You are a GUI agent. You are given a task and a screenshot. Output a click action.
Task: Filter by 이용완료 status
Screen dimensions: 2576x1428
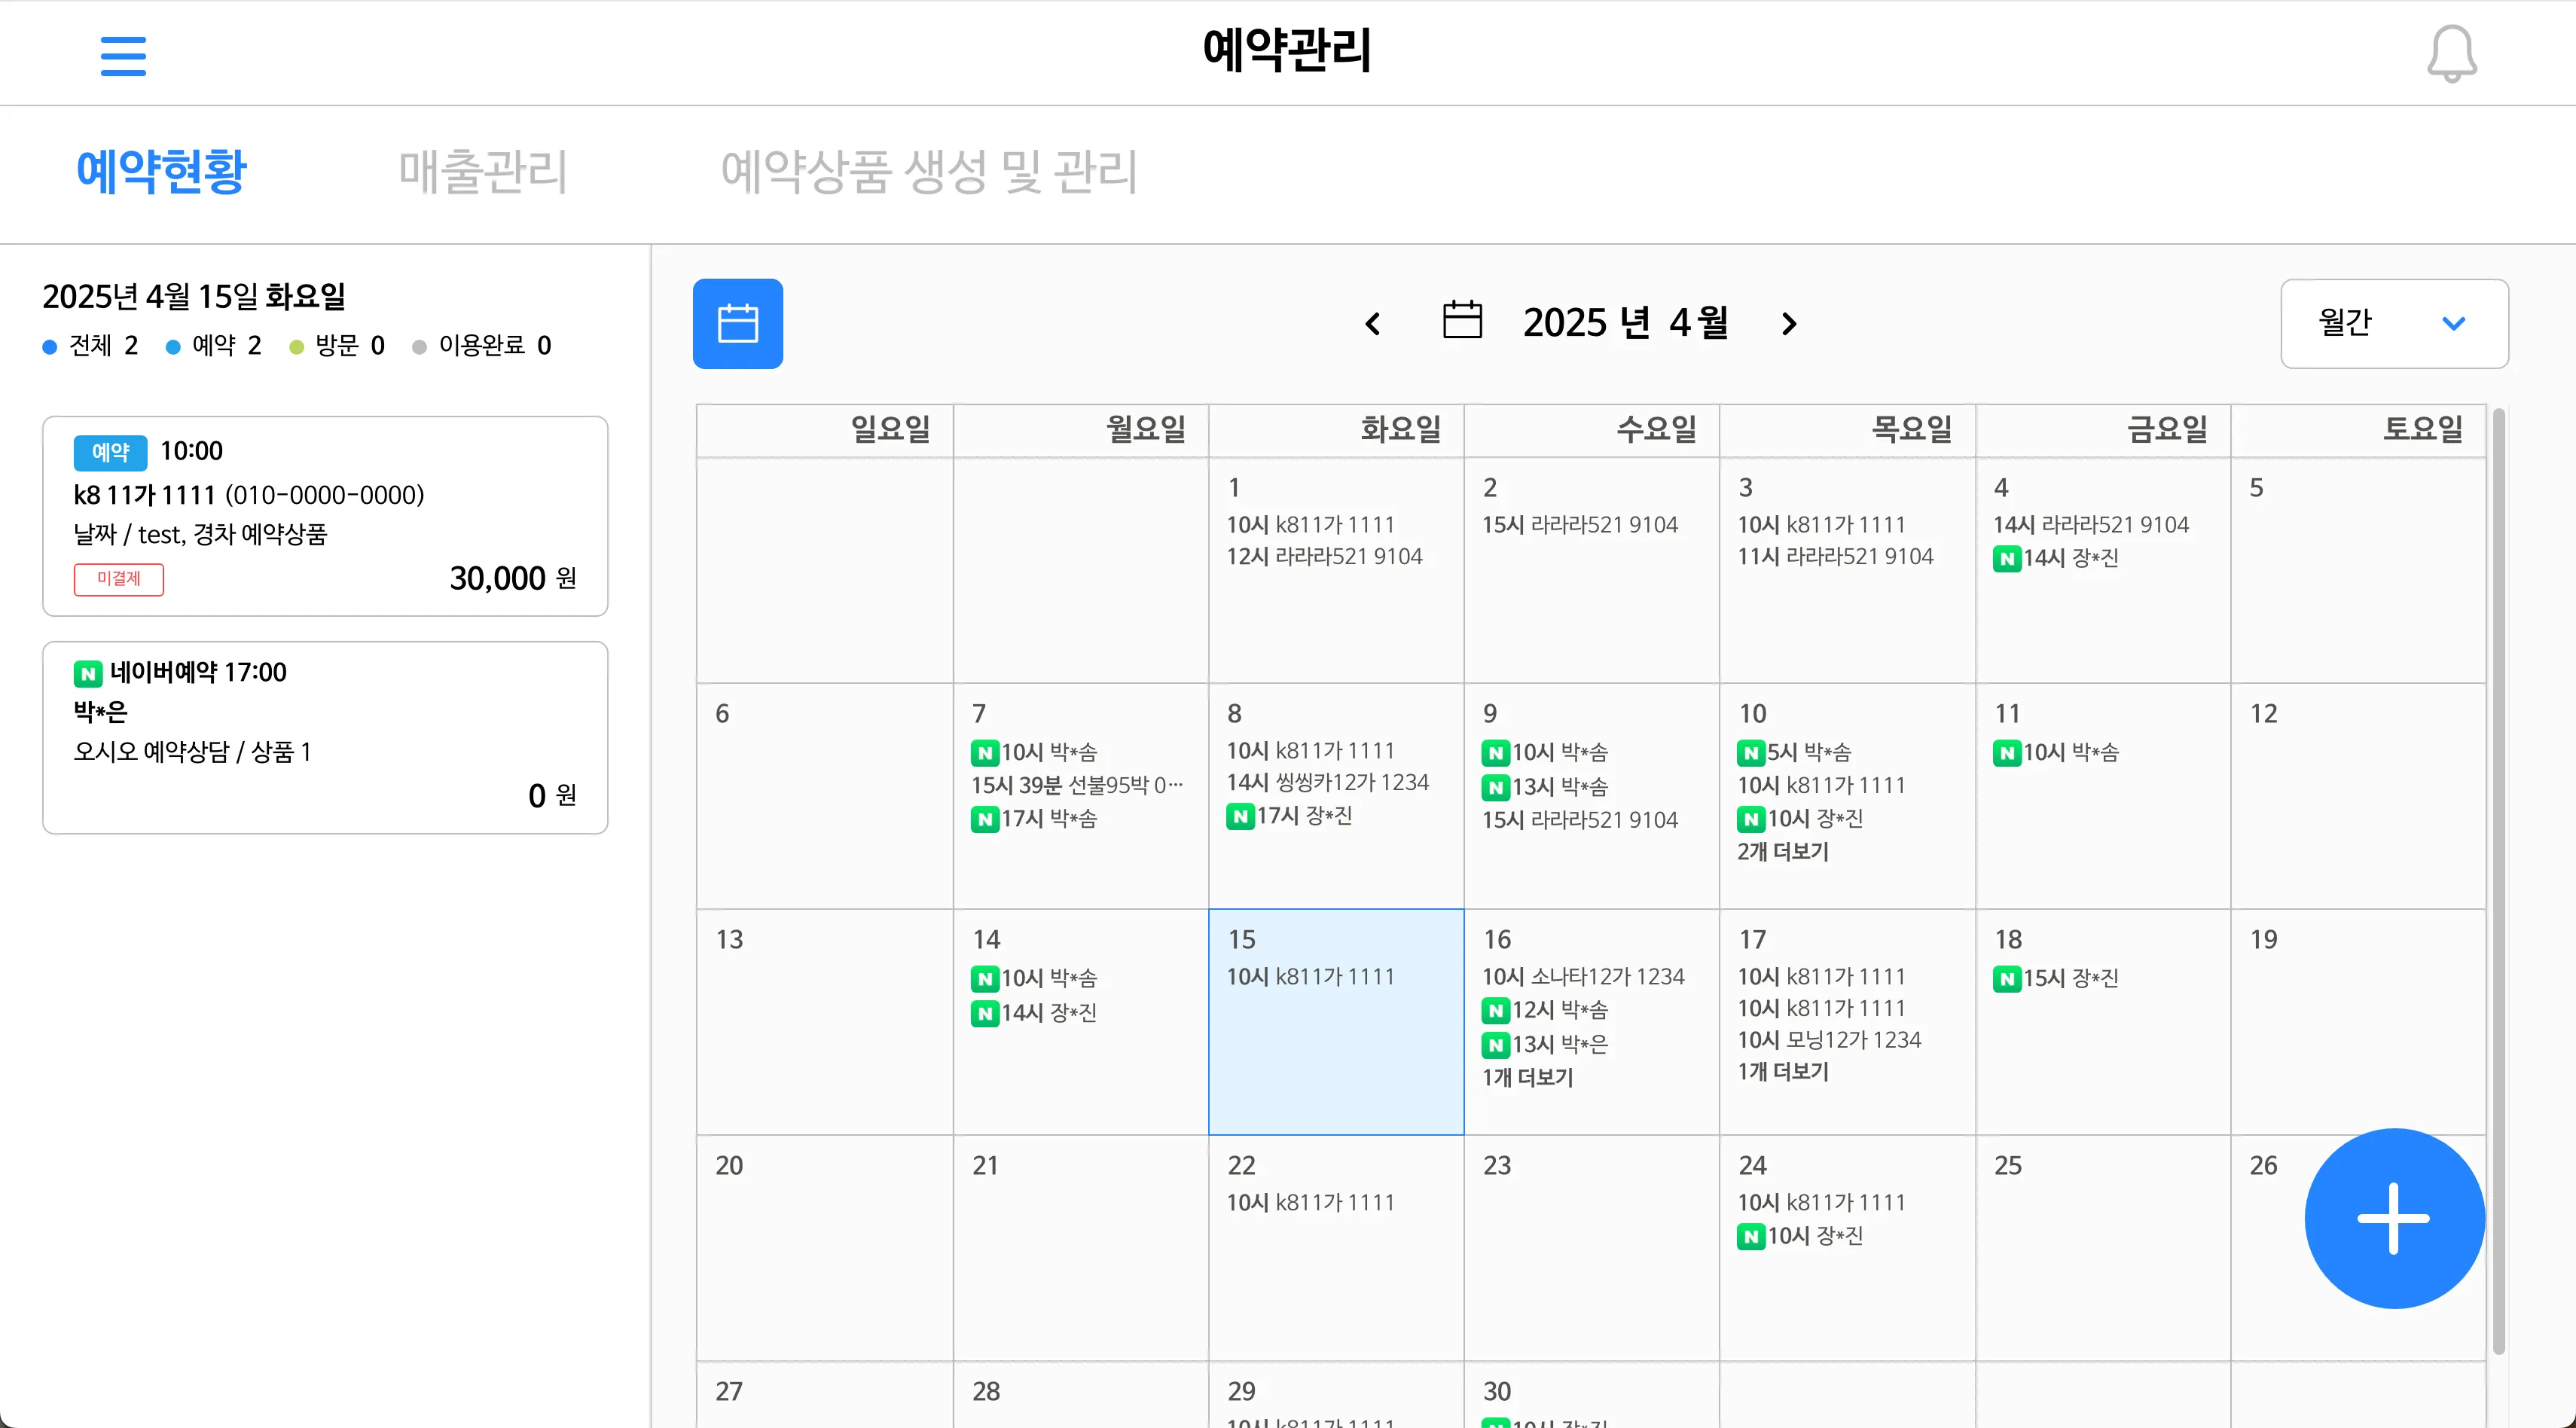pyautogui.click(x=482, y=346)
